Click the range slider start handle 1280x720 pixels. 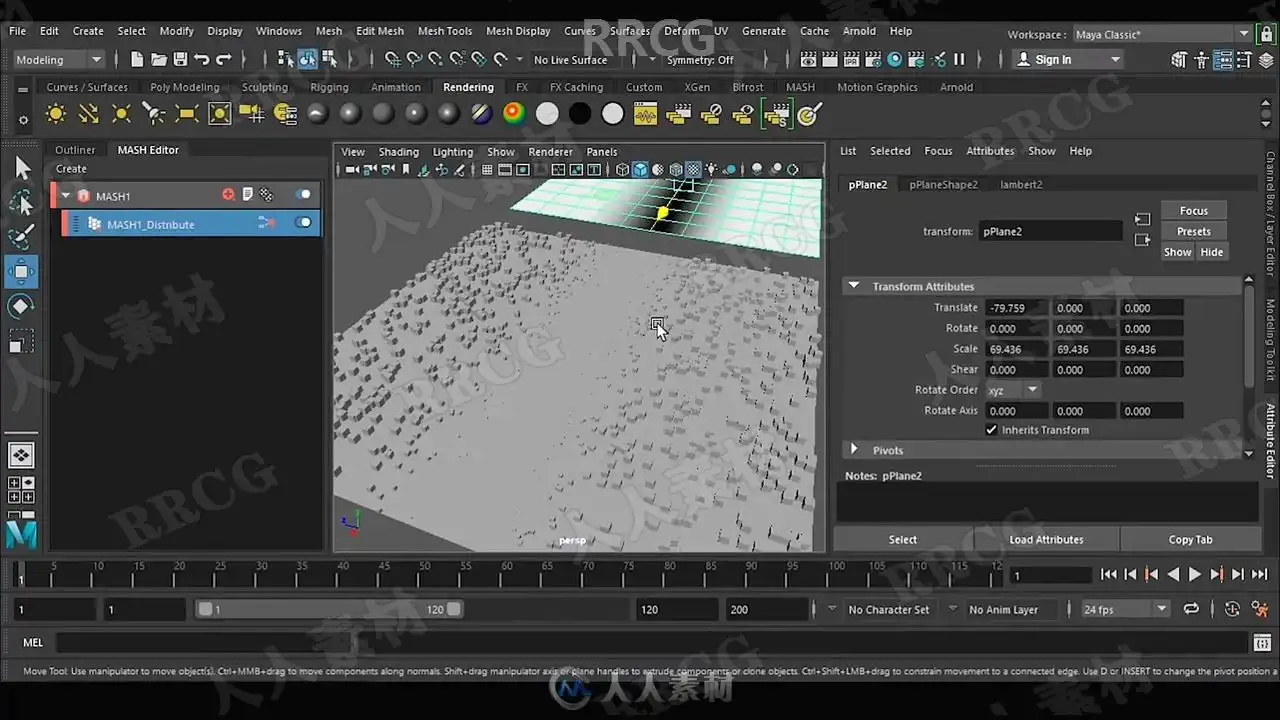pos(205,609)
